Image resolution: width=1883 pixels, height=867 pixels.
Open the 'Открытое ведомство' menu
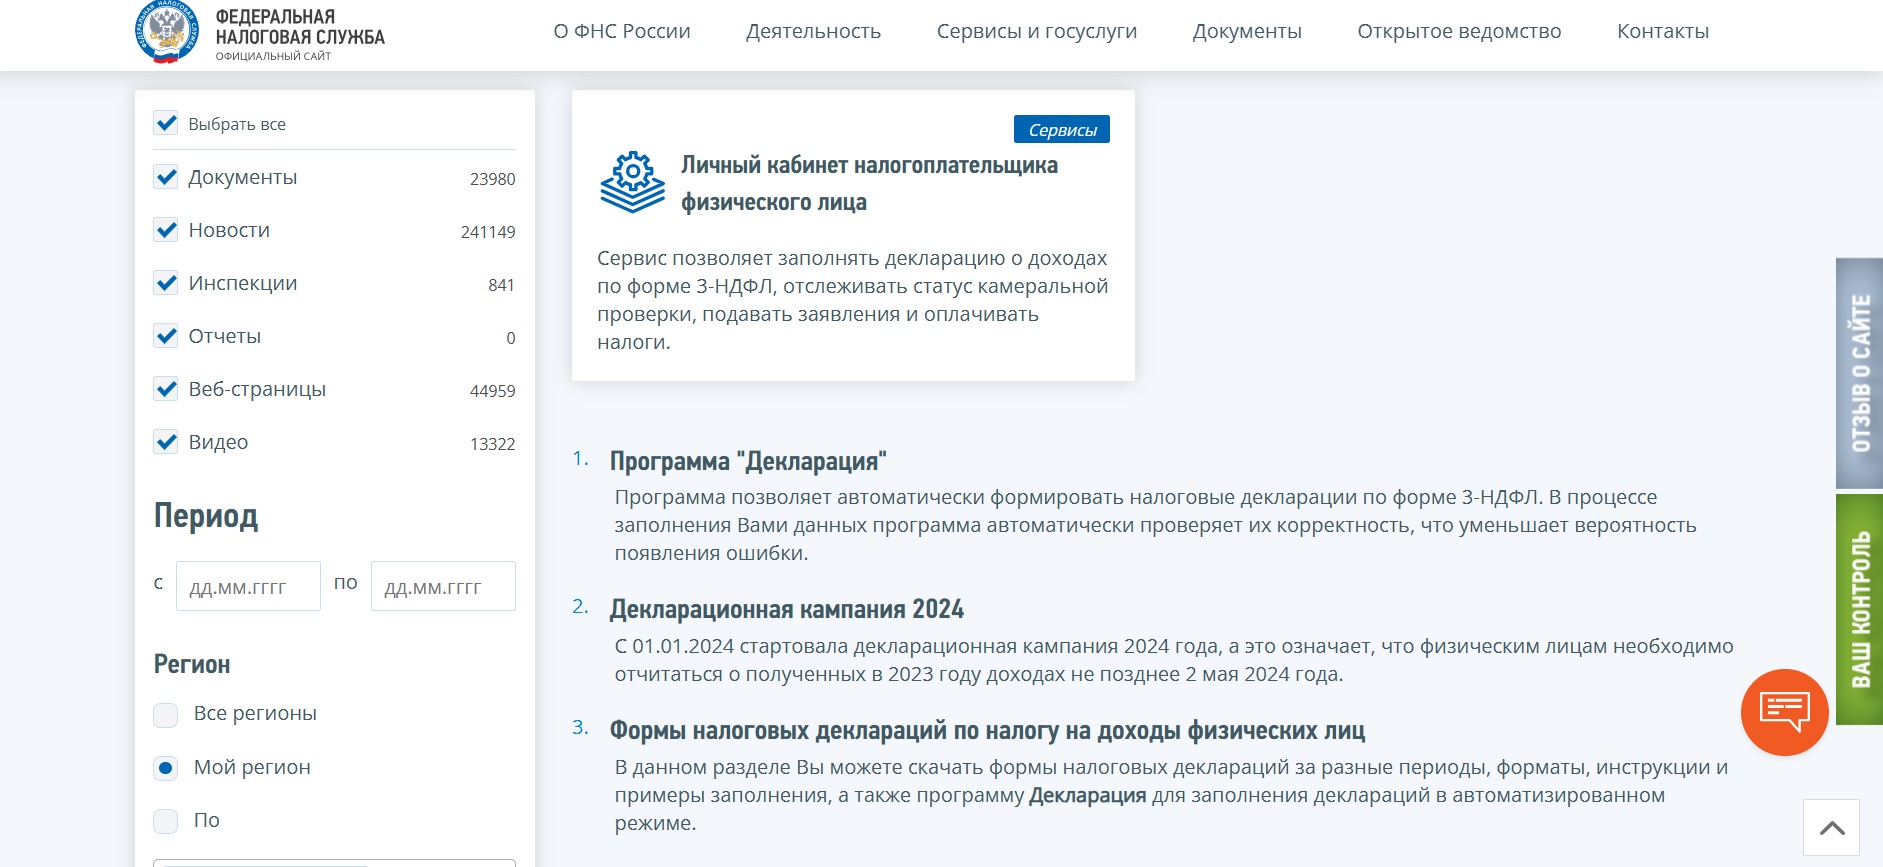coord(1459,31)
